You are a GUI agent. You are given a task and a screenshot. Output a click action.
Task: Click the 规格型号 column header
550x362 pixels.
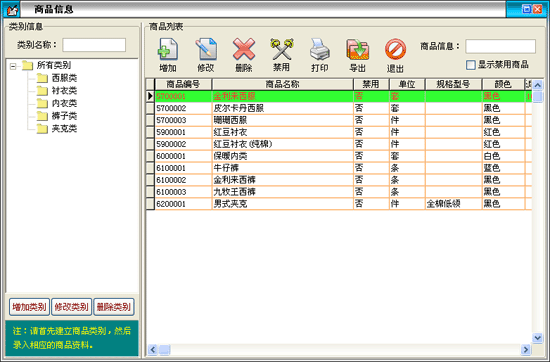tap(453, 84)
